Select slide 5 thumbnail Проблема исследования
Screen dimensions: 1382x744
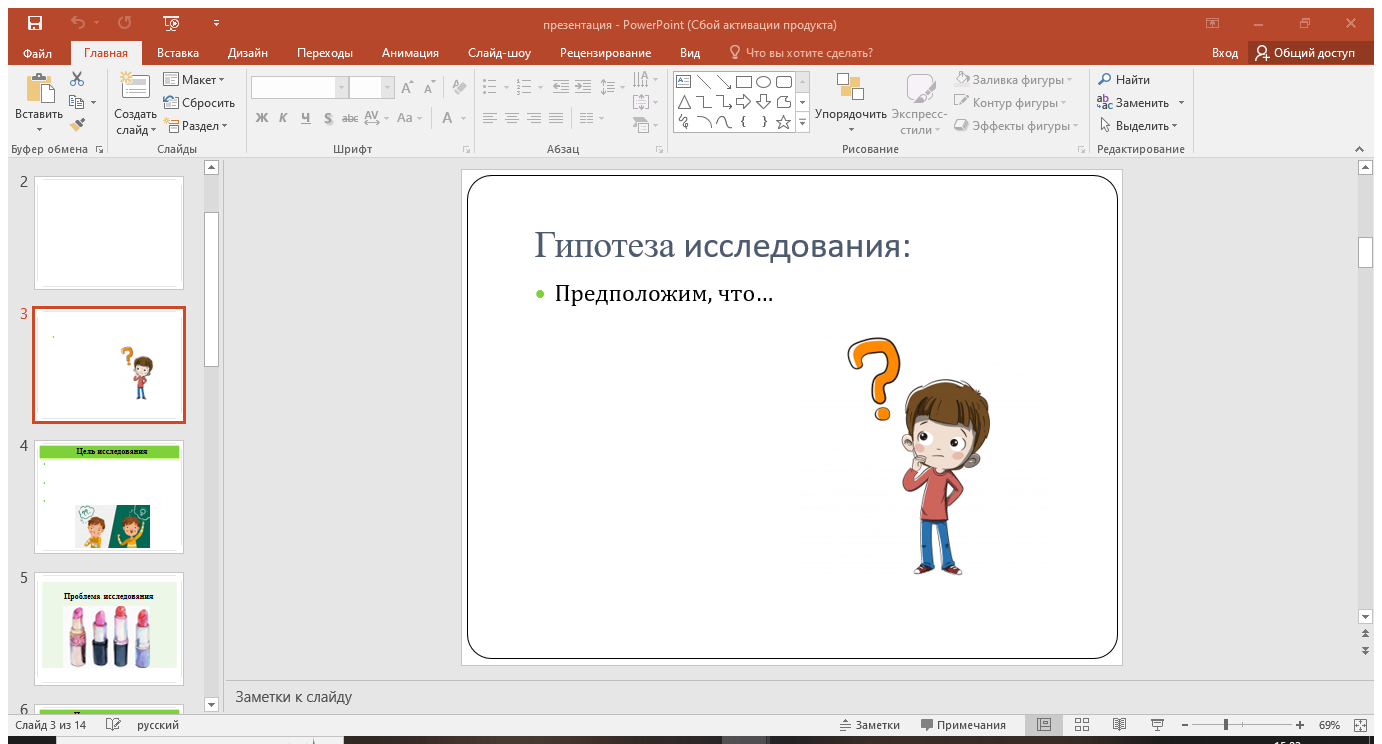(109, 628)
